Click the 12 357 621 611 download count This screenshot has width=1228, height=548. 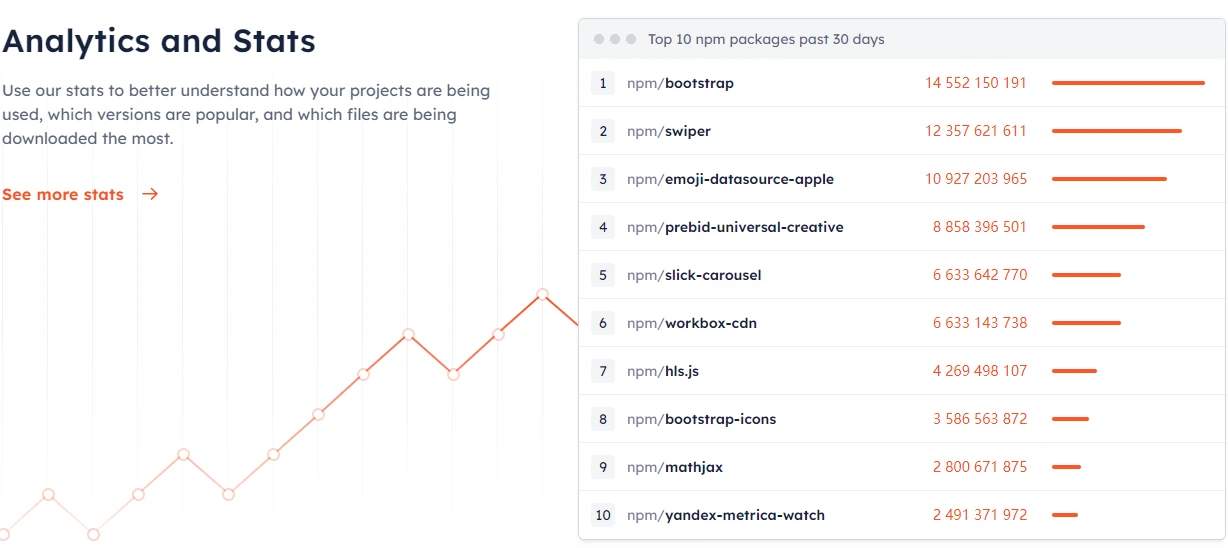click(x=976, y=131)
